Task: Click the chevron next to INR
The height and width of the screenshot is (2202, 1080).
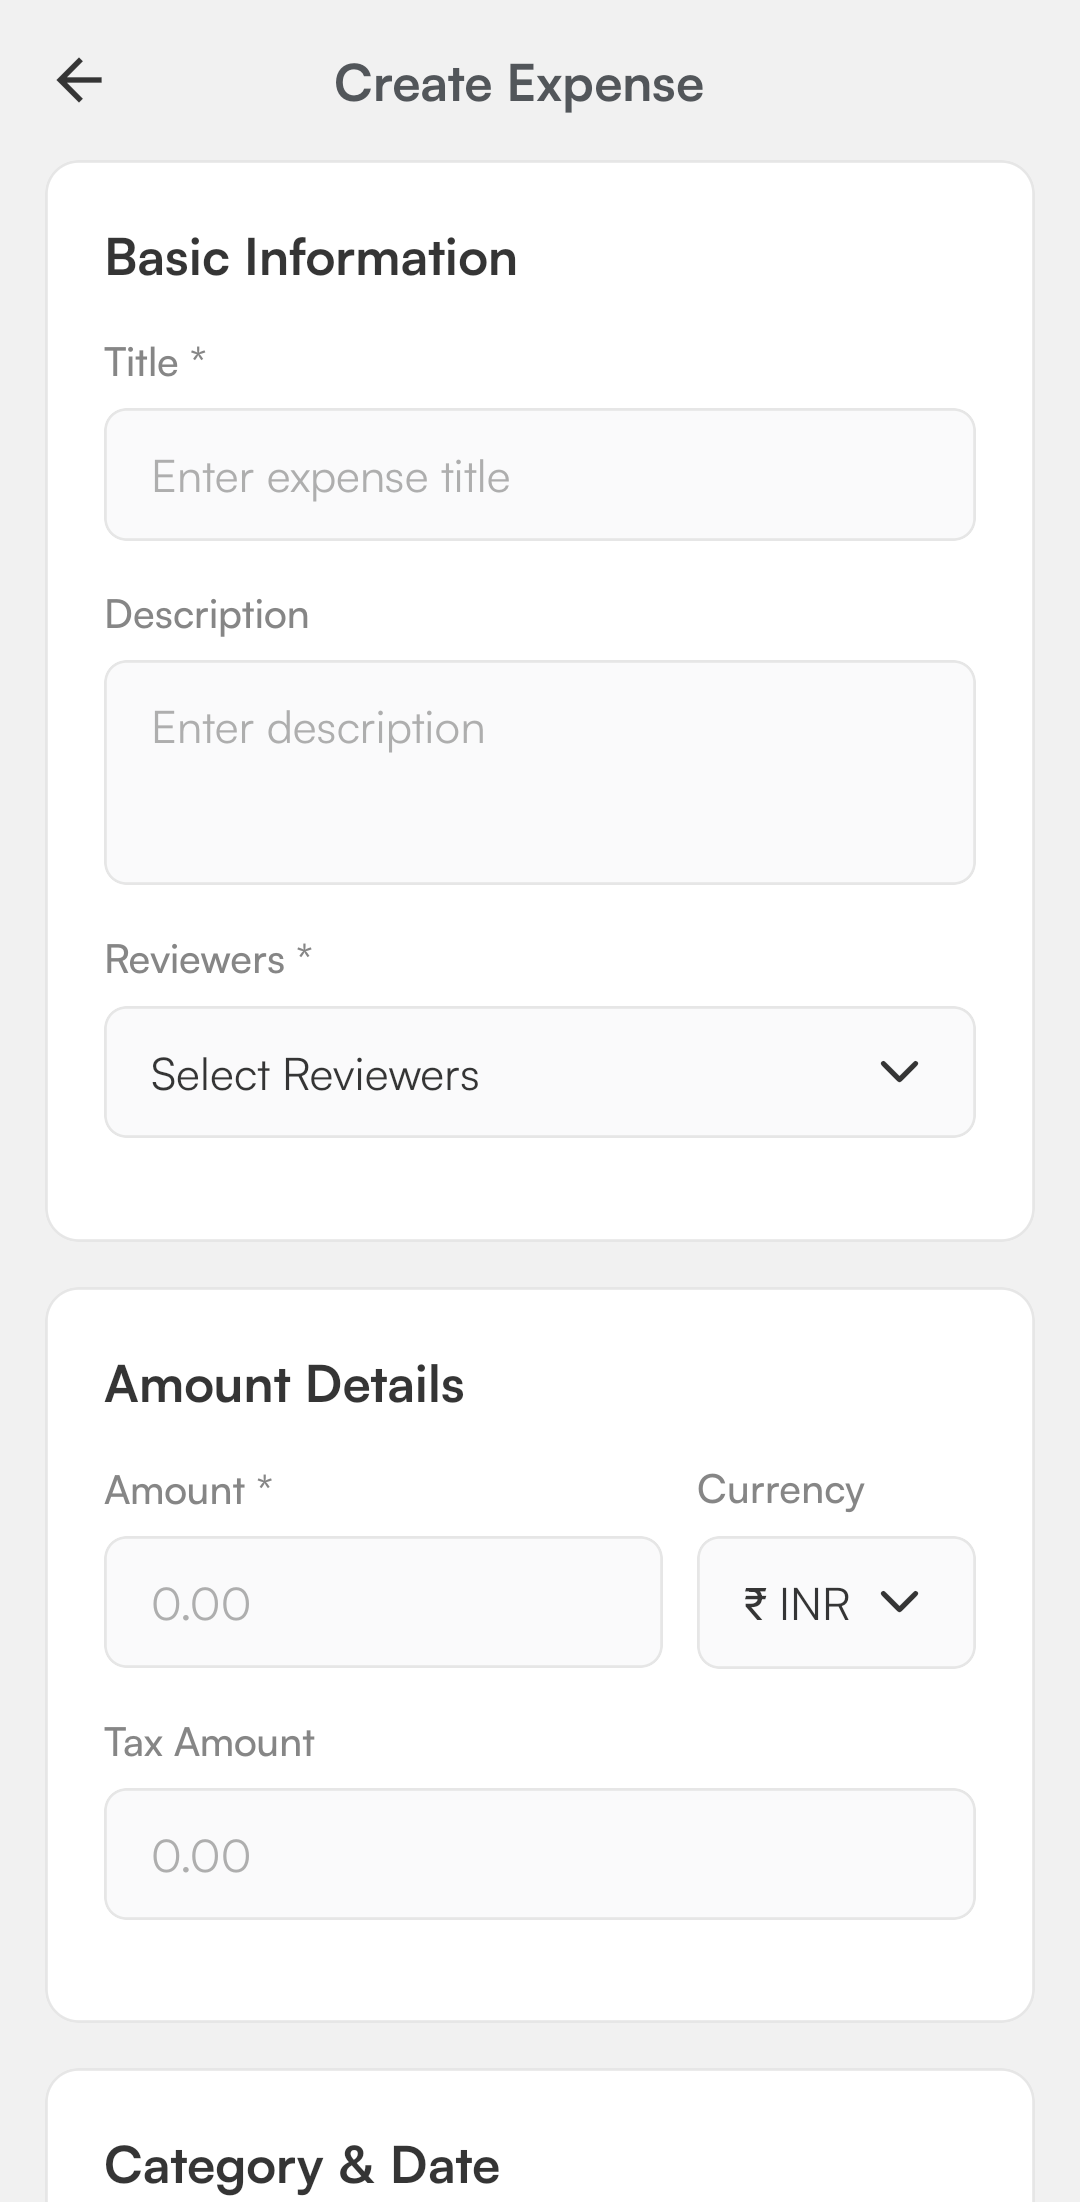Action: coord(899,1602)
